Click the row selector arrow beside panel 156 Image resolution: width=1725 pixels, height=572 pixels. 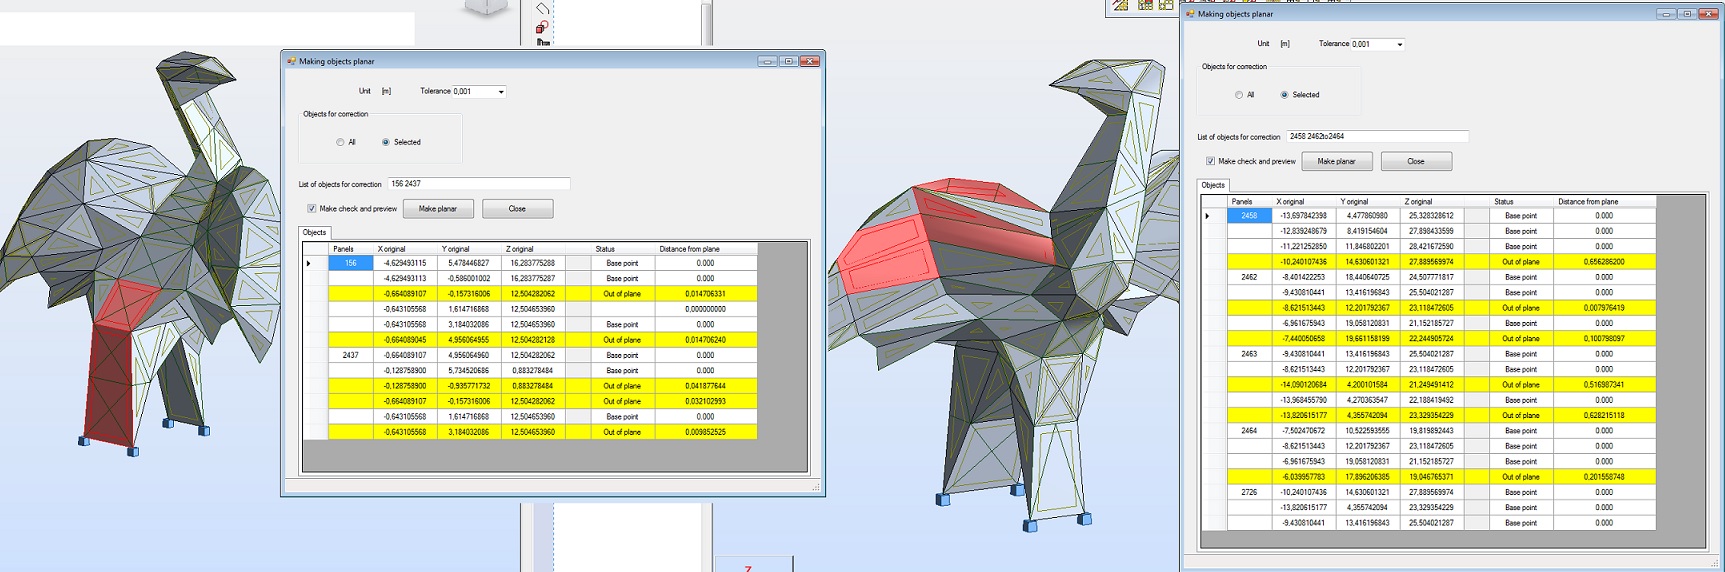(x=315, y=263)
